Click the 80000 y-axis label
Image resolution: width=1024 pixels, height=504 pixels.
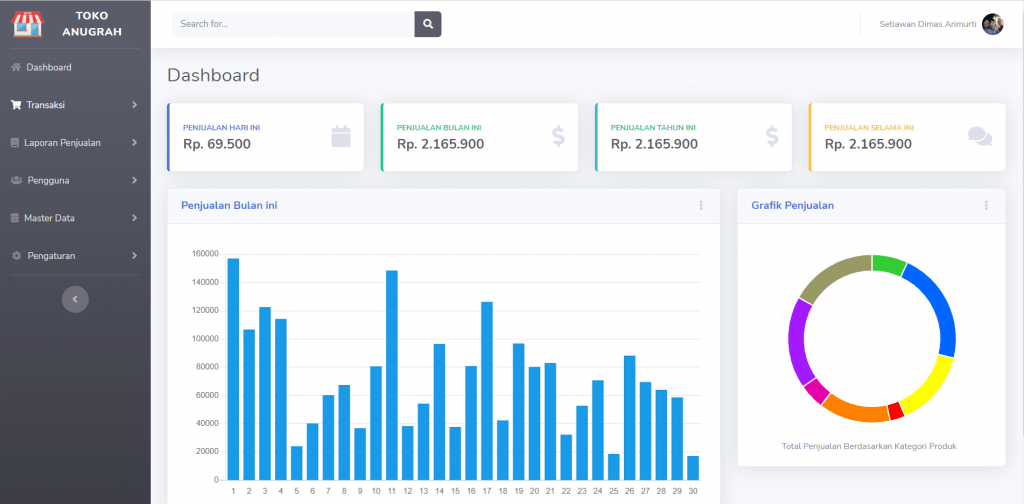tap(208, 367)
